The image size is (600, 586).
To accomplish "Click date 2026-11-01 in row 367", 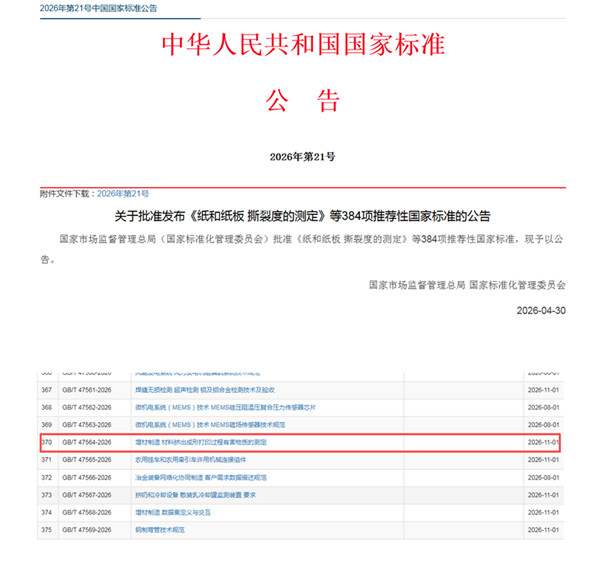I will (543, 390).
